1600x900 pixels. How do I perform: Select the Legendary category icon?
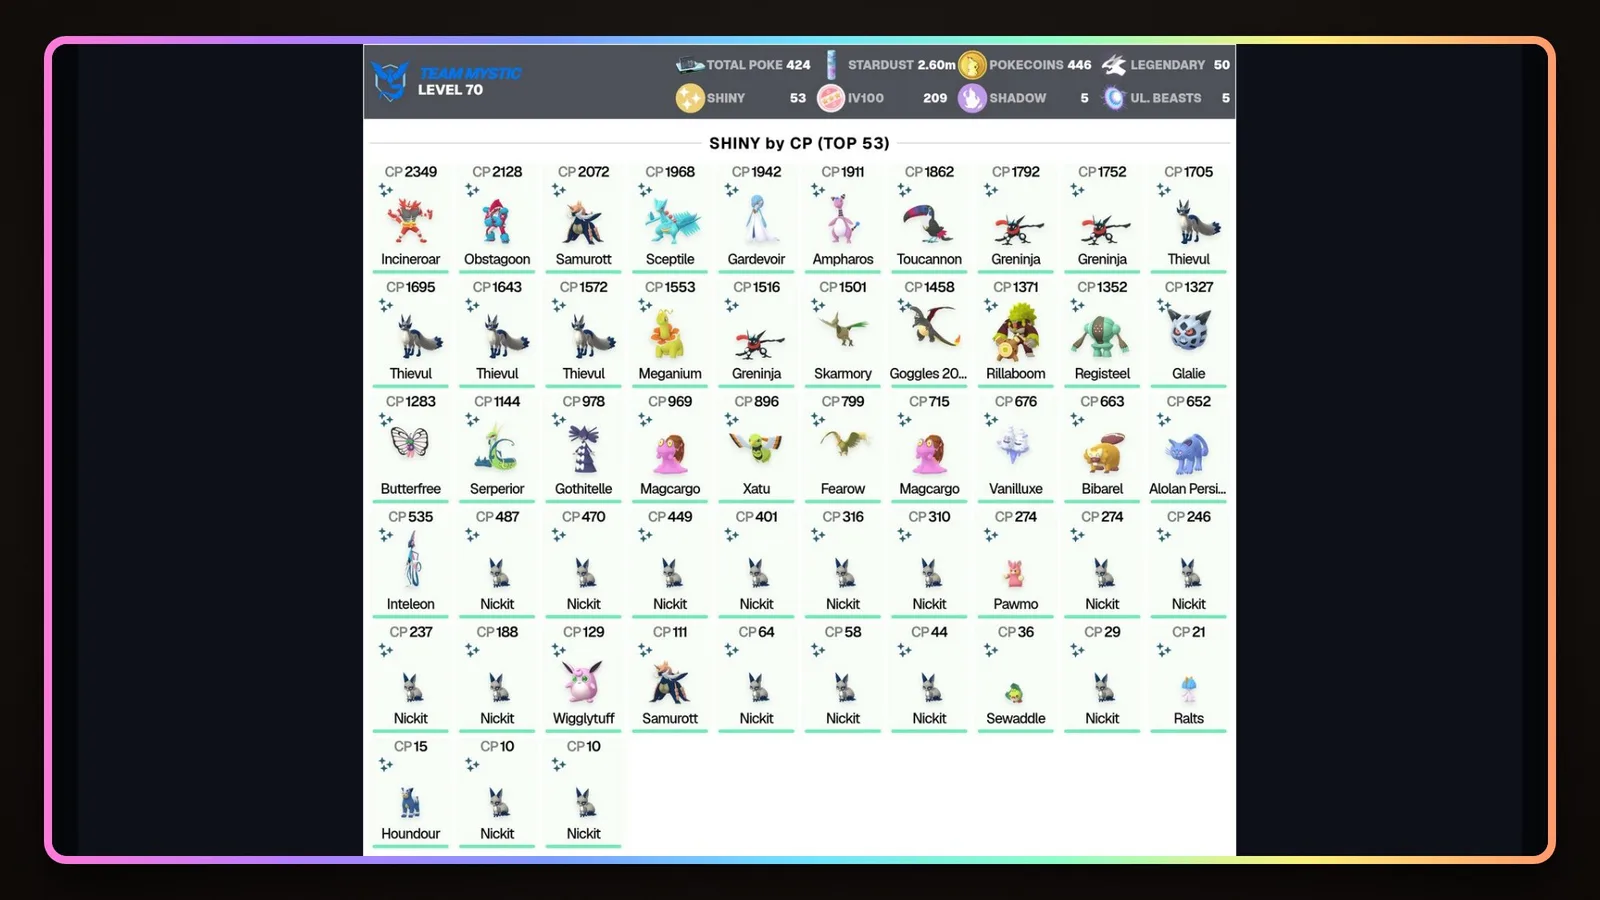pos(1114,65)
